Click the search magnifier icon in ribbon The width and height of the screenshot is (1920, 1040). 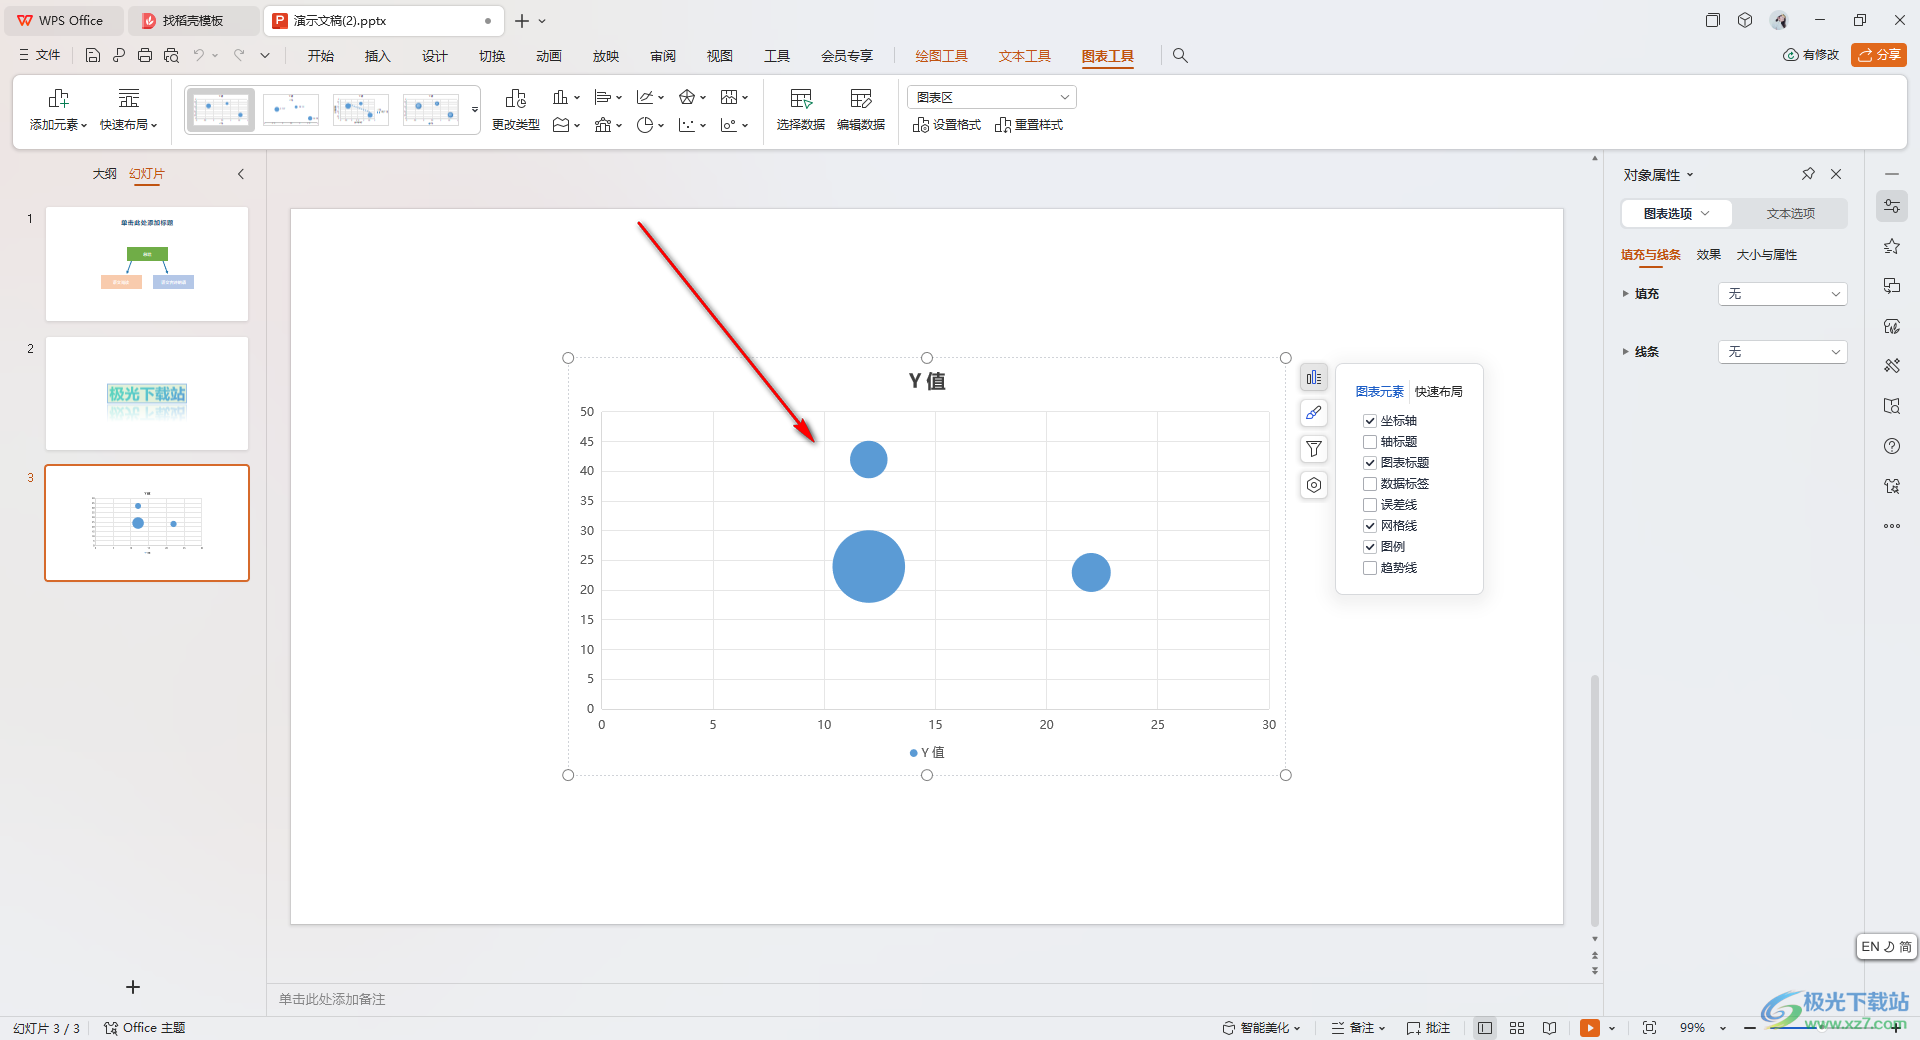tap(1180, 56)
